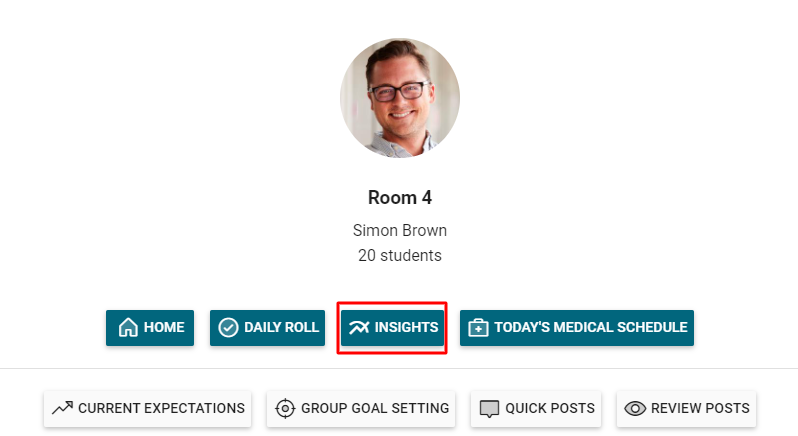Click the speech bubble icon for Quick Posts
Image resolution: width=798 pixels, height=436 pixels.
(489, 408)
